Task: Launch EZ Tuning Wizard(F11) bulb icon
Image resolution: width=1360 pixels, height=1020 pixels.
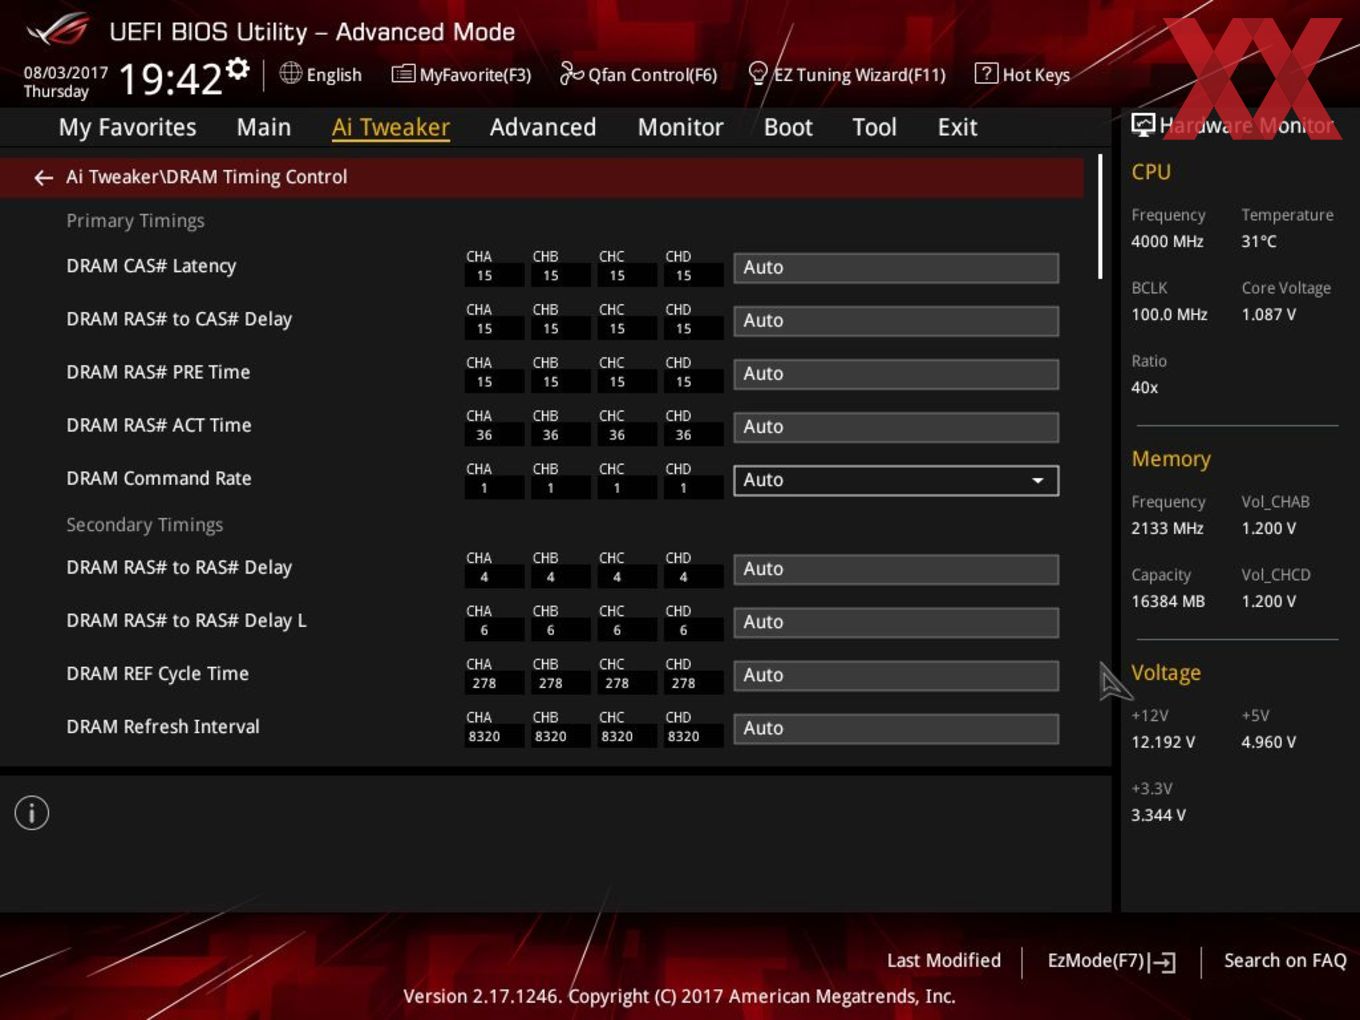Action: [x=758, y=73]
